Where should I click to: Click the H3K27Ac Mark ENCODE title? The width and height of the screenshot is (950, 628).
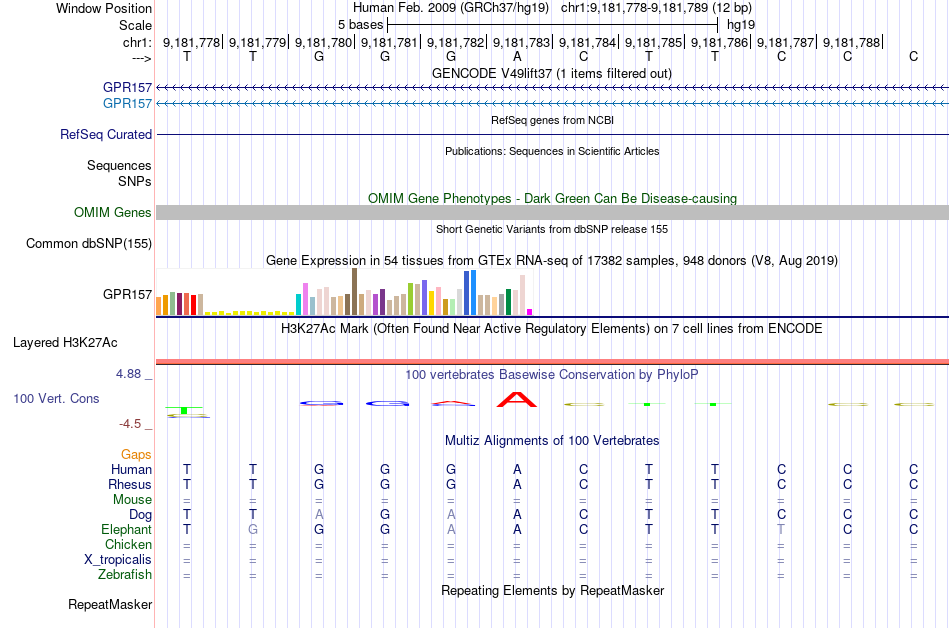click(x=552, y=329)
